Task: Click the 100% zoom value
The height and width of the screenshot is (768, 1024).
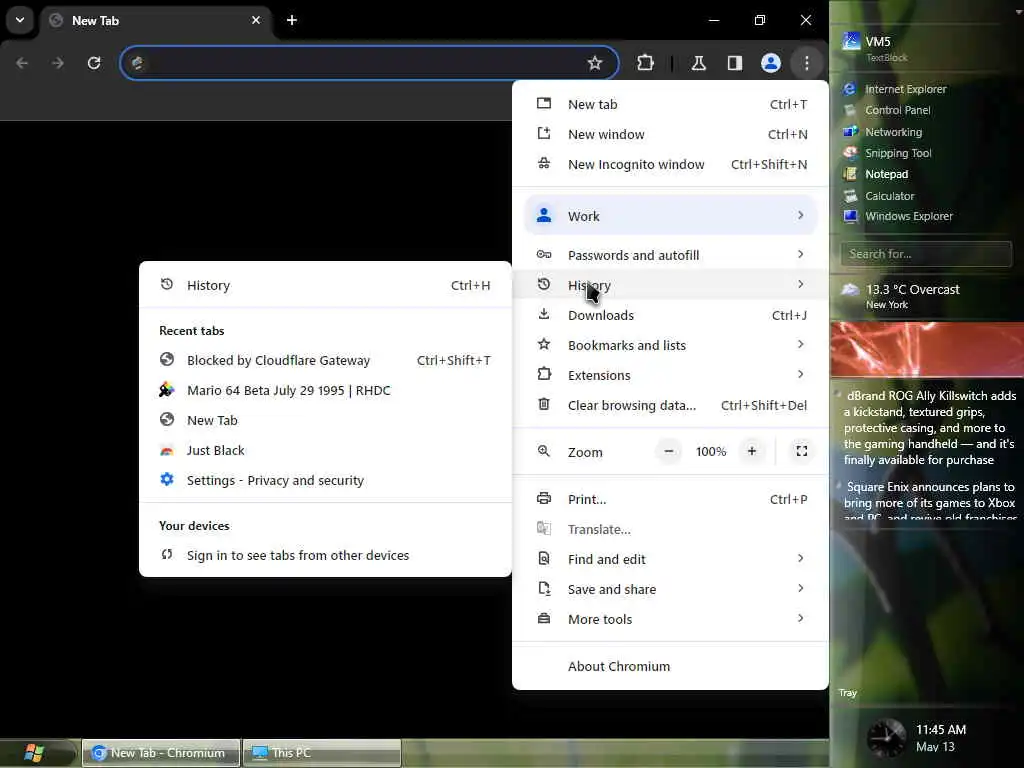Action: coord(711,451)
